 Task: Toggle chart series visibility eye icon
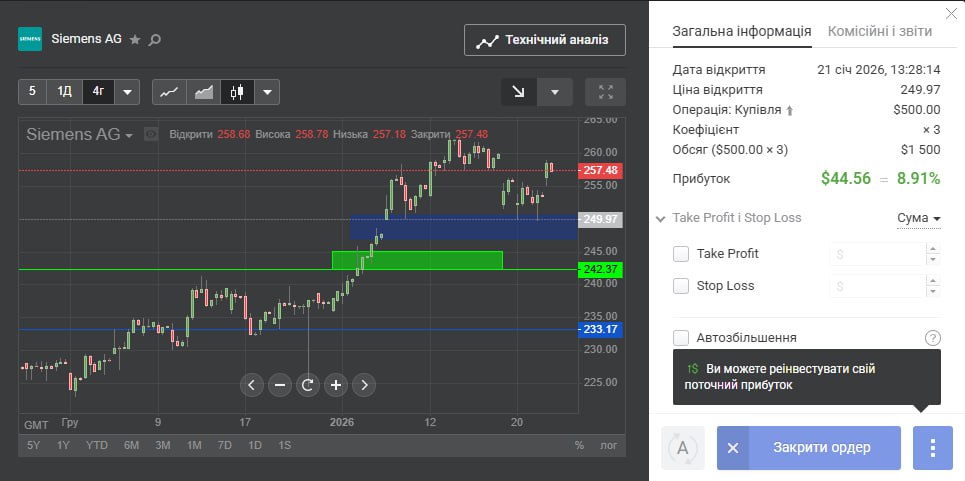[x=151, y=134]
